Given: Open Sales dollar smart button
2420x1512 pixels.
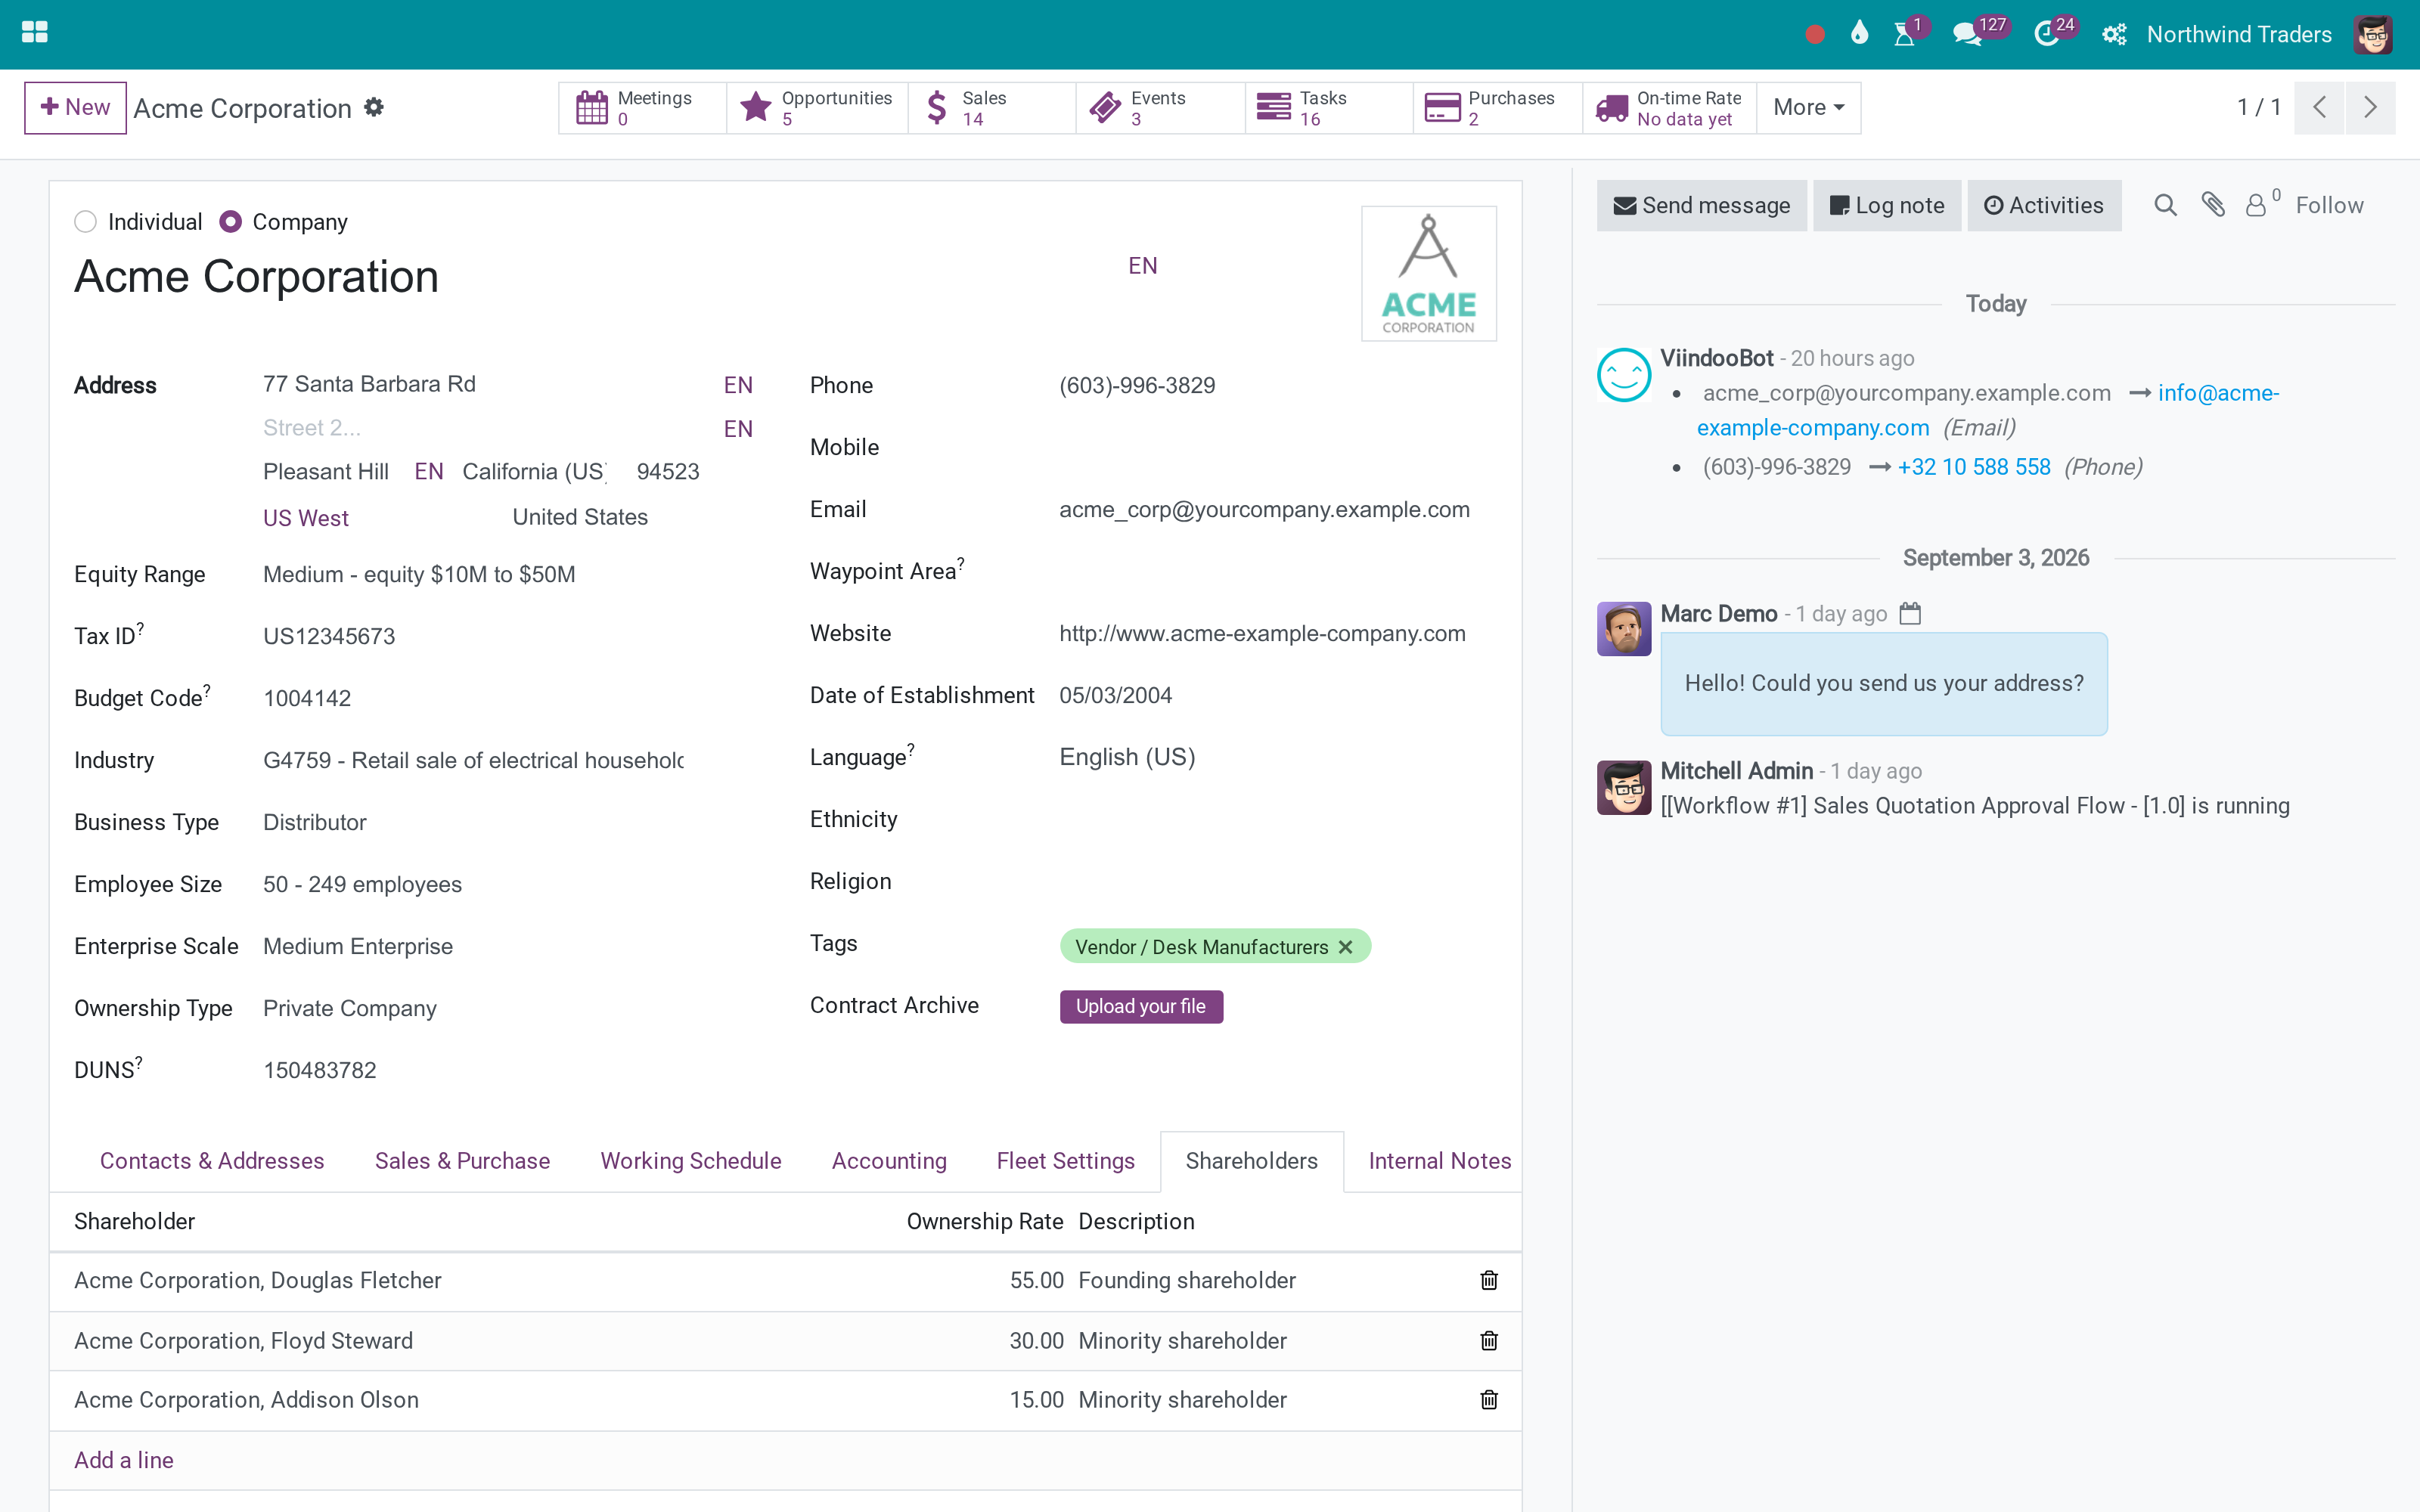Looking at the screenshot, I should 992,108.
